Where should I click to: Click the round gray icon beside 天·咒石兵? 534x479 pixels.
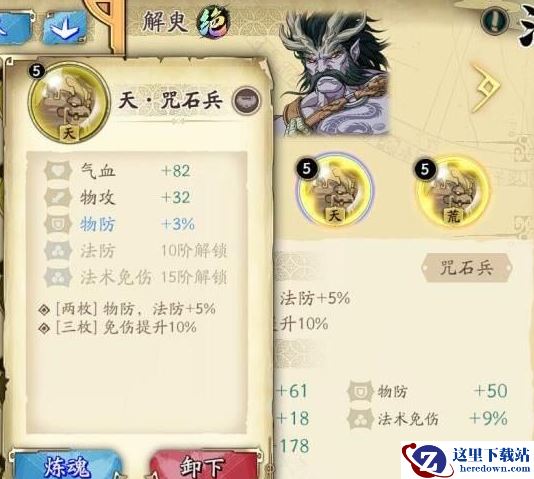pyautogui.click(x=247, y=100)
